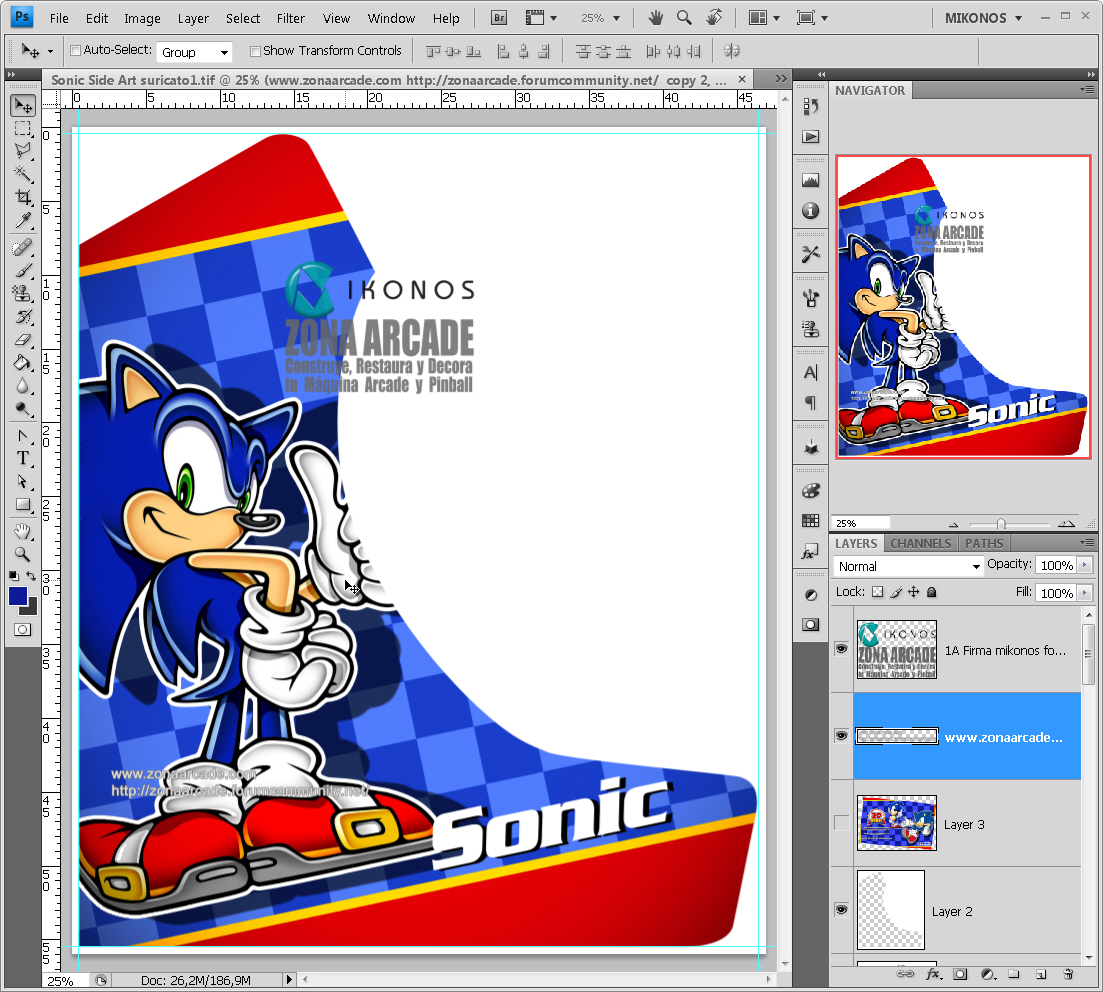This screenshot has width=1103, height=992.
Task: Select the Paint Bucket tool
Action: pyautogui.click(x=23, y=363)
